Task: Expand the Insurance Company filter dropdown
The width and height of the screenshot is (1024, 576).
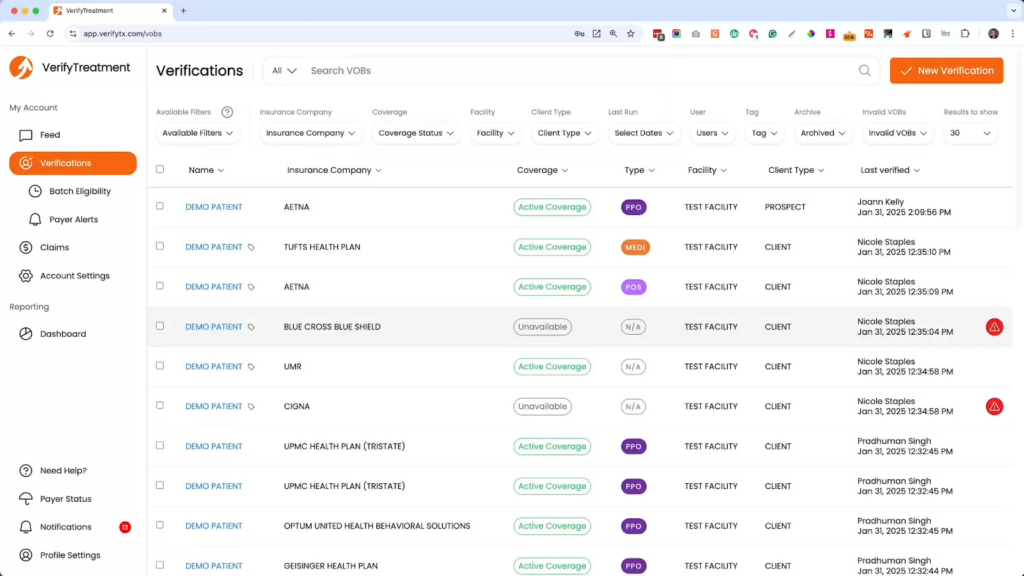Action: click(x=311, y=133)
